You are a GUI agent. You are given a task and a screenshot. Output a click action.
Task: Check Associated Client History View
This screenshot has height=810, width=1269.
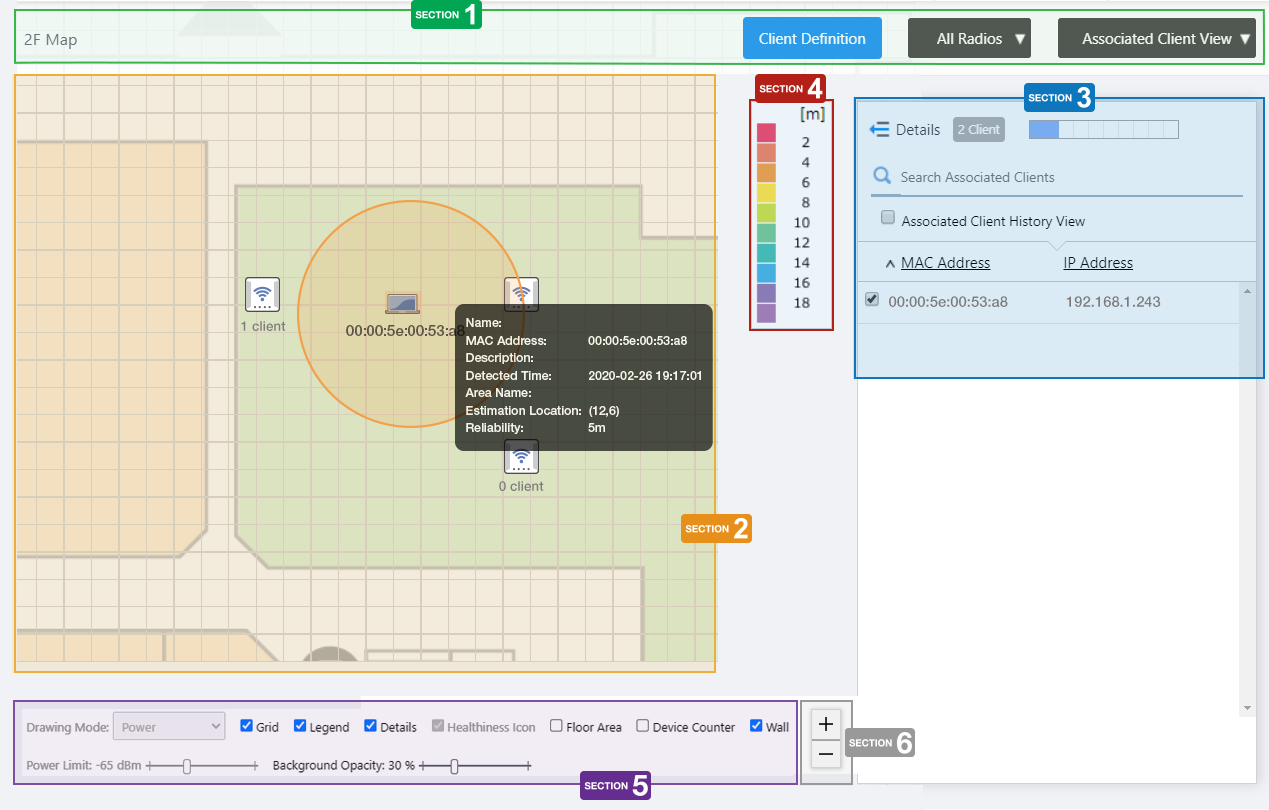(887, 218)
